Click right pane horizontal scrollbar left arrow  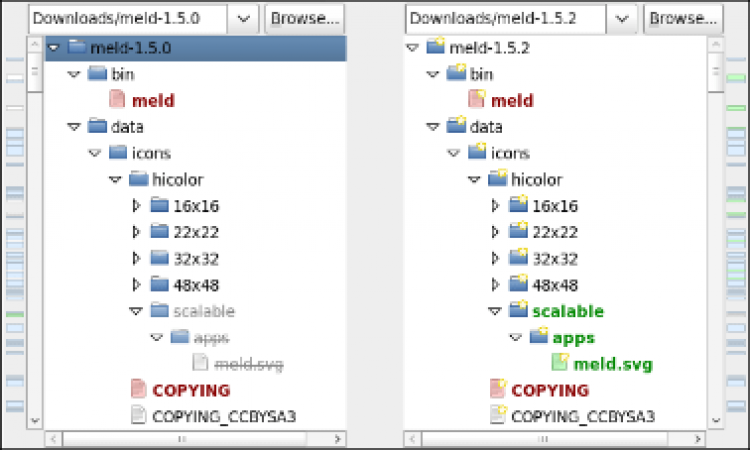coord(412,439)
